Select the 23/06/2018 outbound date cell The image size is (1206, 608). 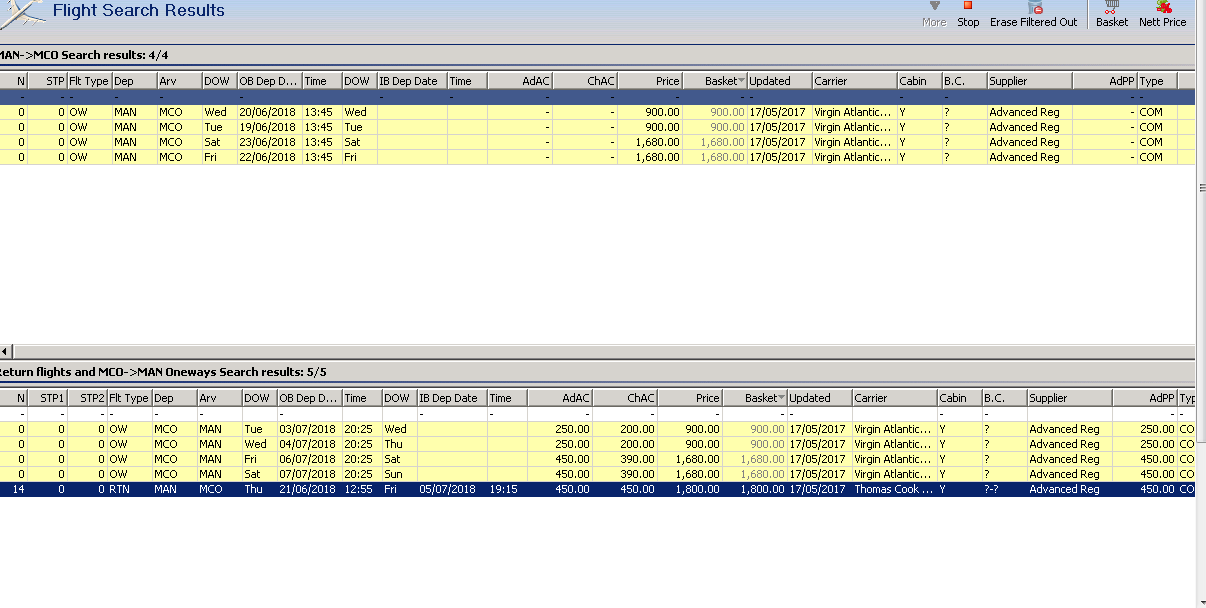[x=268, y=142]
